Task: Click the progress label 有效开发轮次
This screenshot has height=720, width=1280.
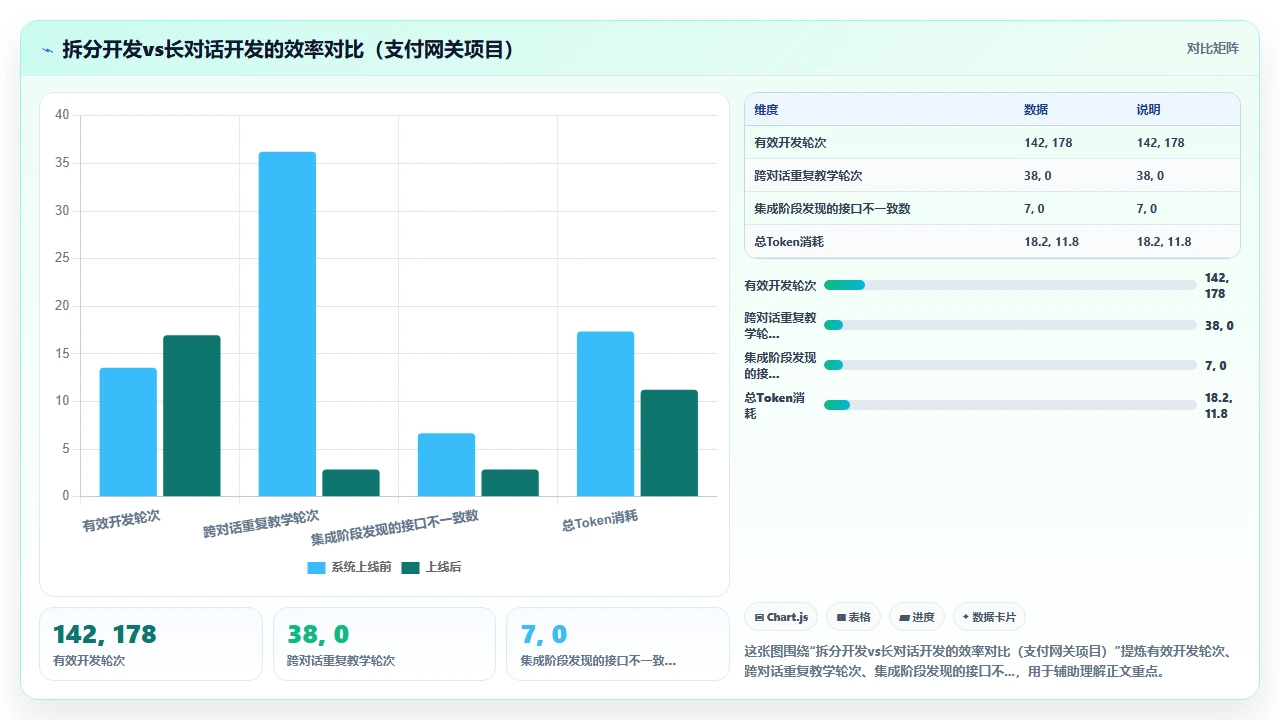Action: pos(780,286)
